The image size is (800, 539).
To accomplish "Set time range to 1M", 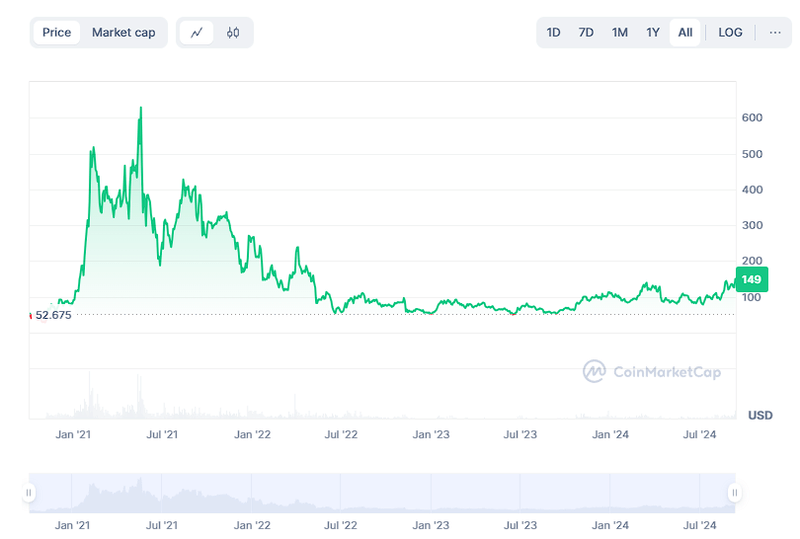I will pos(620,32).
